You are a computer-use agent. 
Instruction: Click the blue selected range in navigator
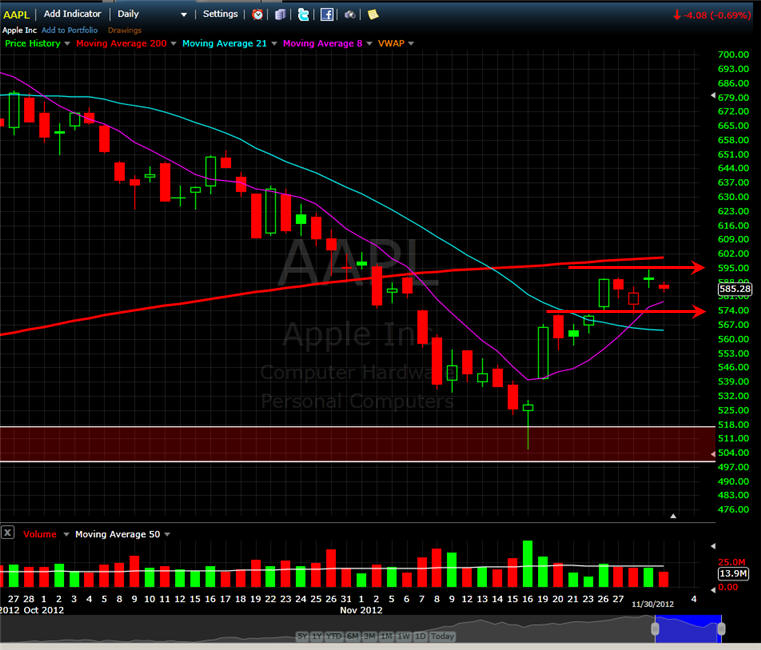click(688, 629)
